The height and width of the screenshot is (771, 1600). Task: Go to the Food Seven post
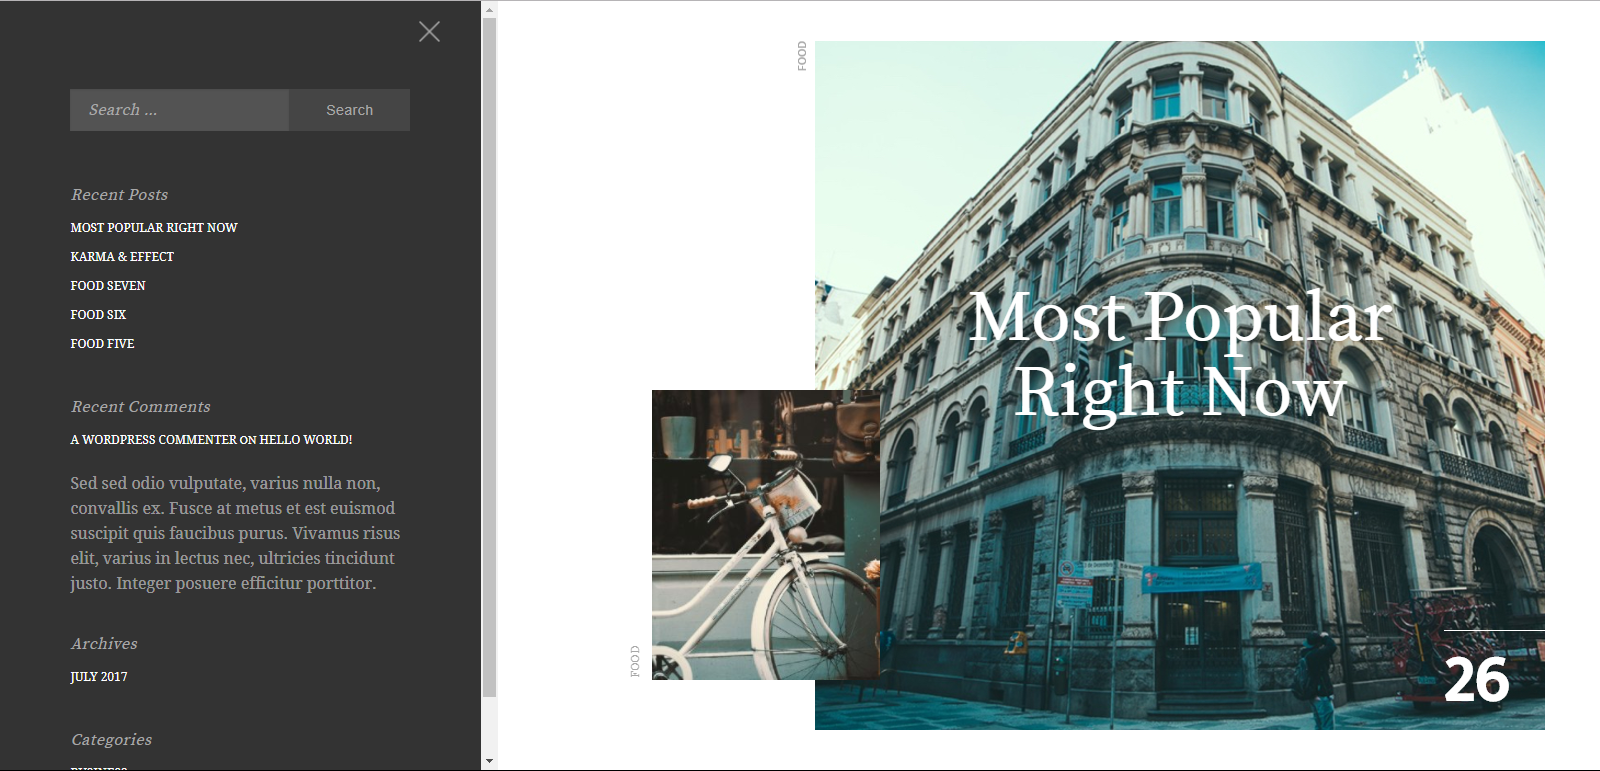(x=108, y=286)
